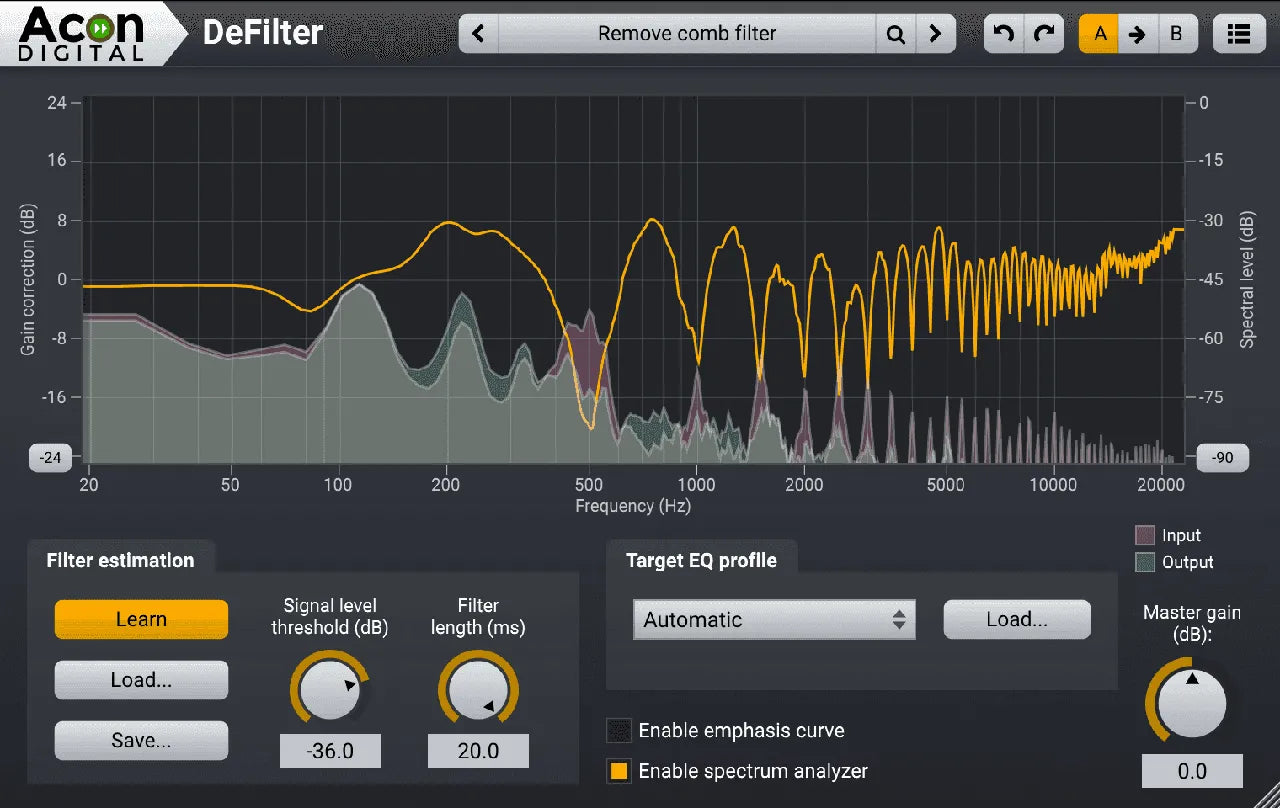Click the redo arrow

click(x=1044, y=33)
